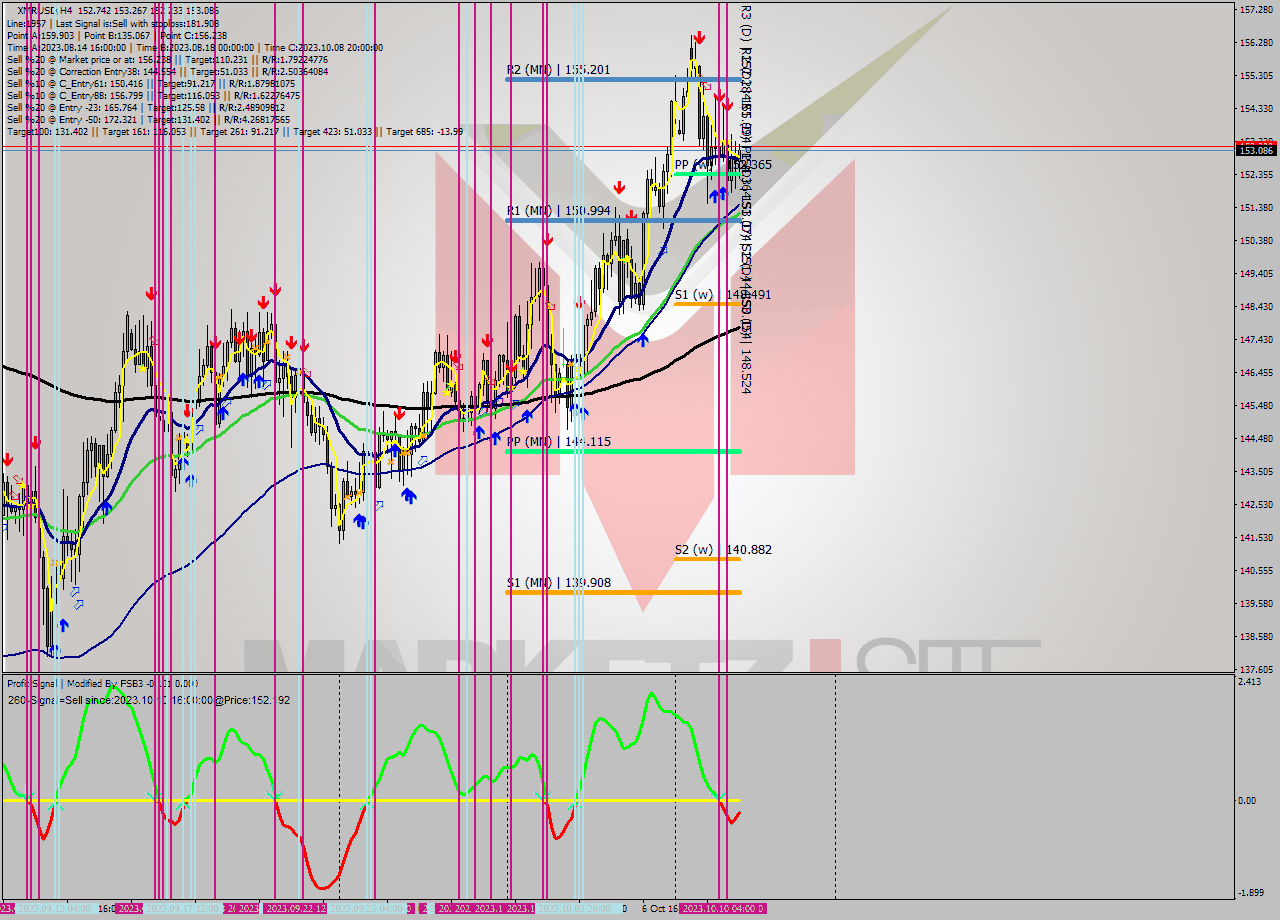
Task: Click the 156.280 price axis value
Action: click(1255, 43)
